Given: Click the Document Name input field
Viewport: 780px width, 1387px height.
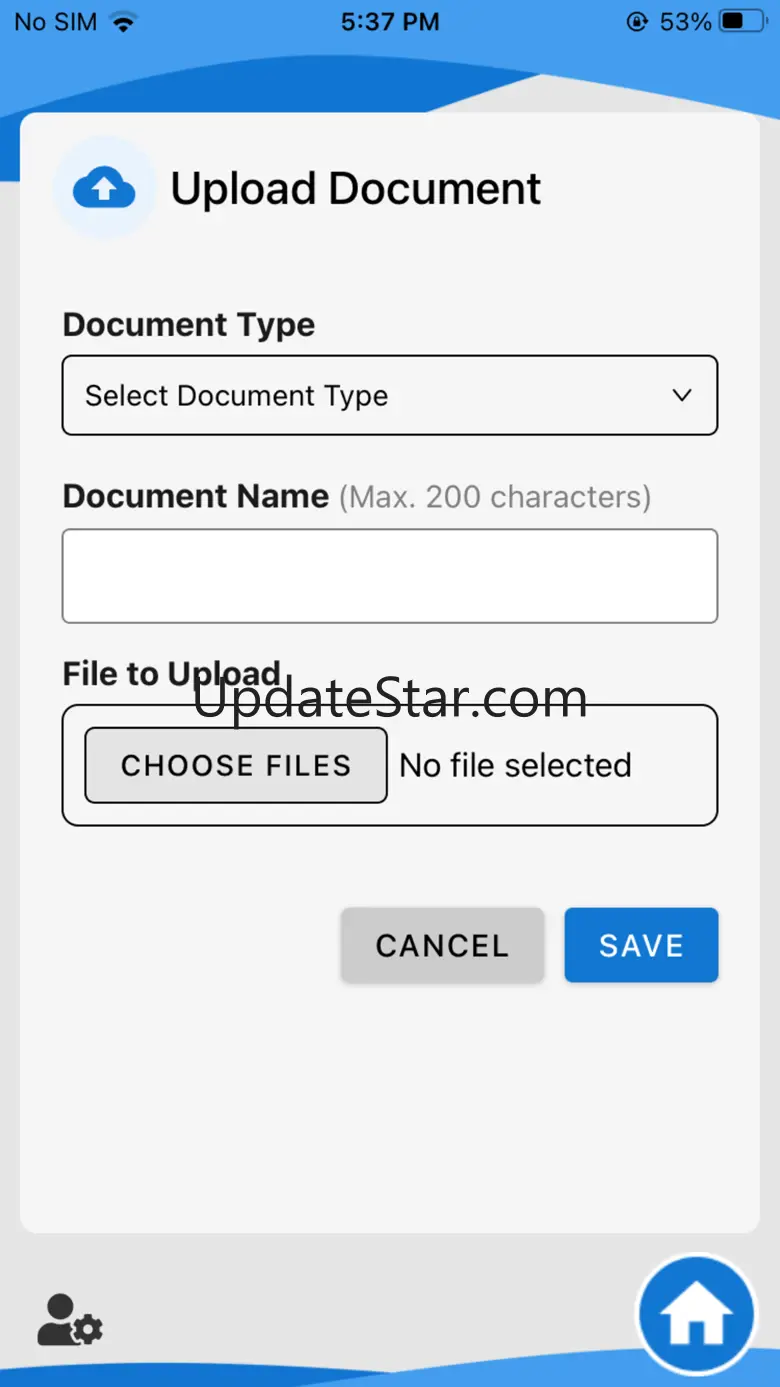Looking at the screenshot, I should pyautogui.click(x=390, y=576).
